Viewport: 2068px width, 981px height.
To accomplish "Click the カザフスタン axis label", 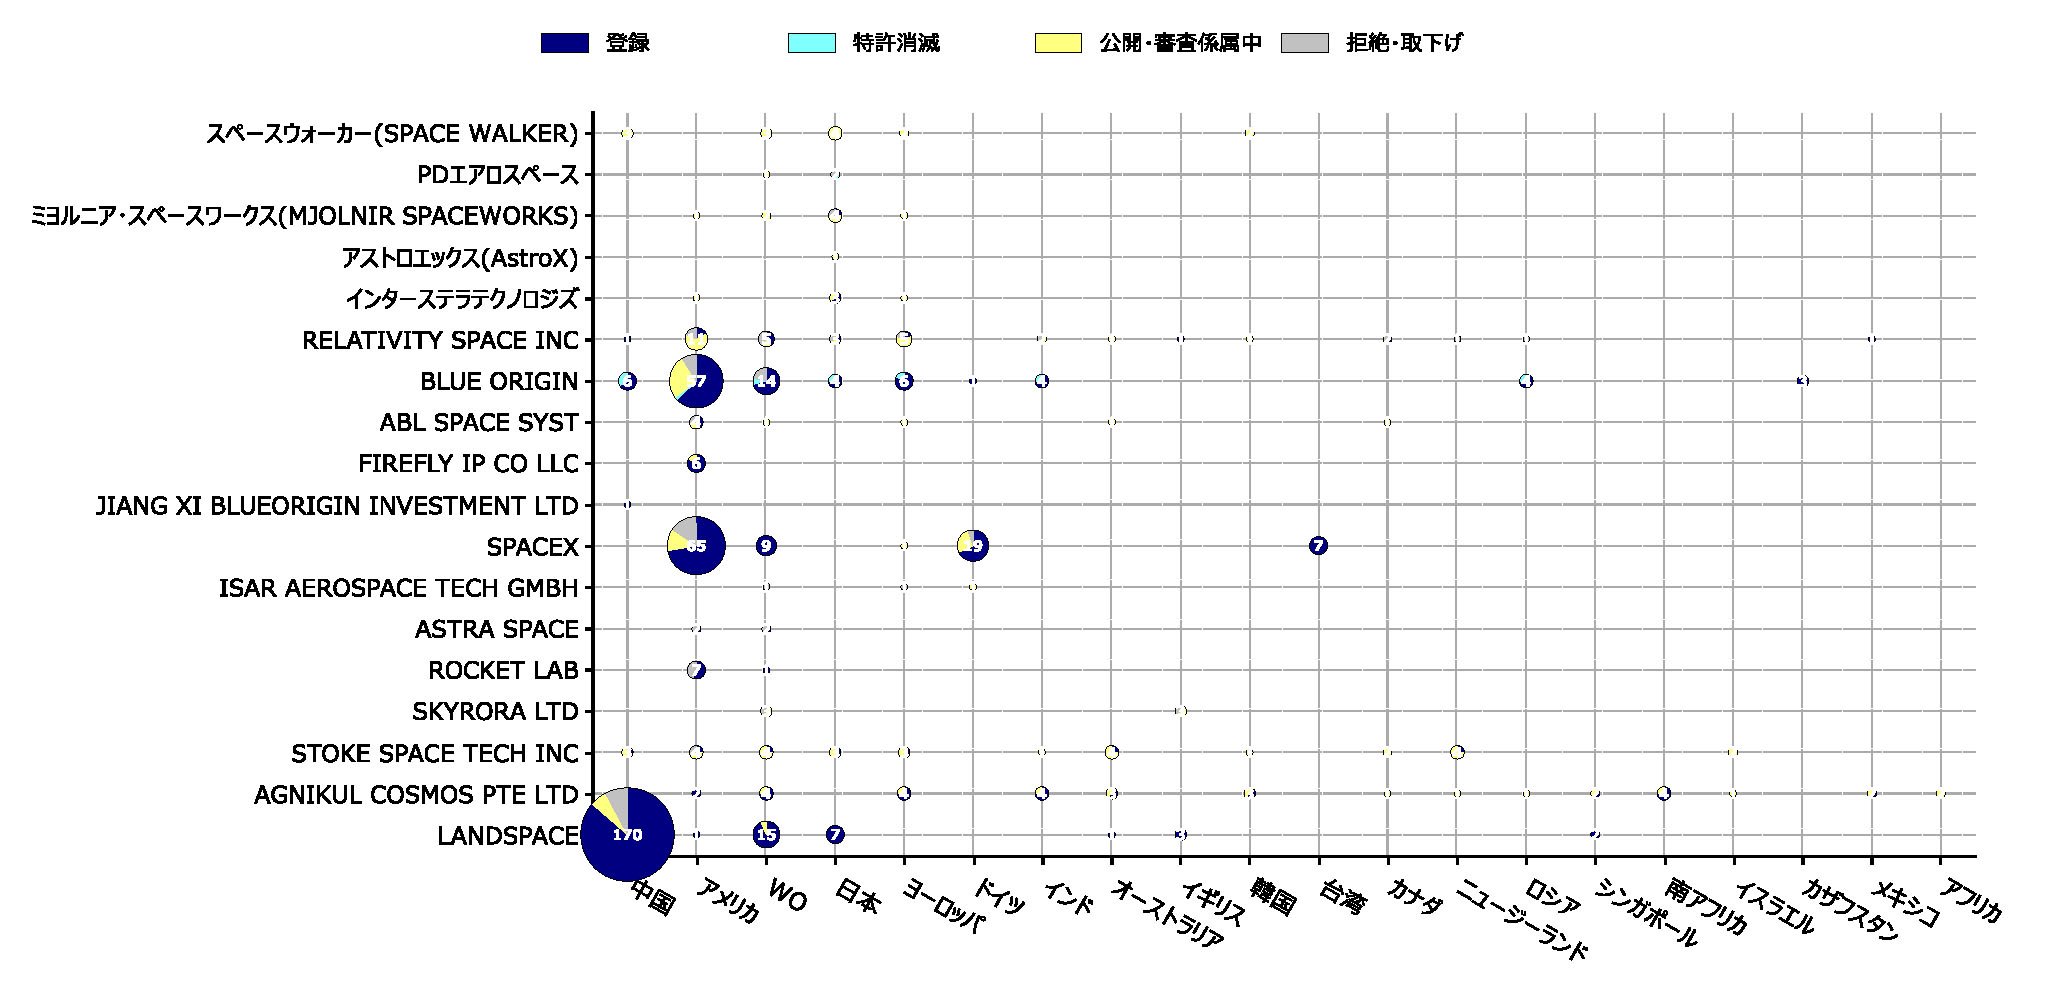I will pos(1851,911).
